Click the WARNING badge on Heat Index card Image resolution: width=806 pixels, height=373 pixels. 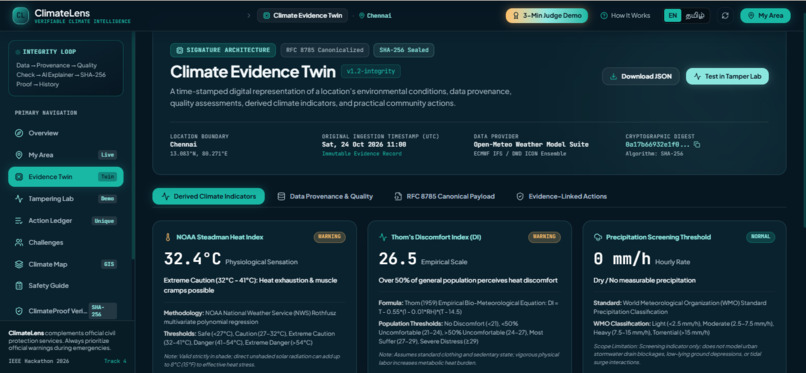(329, 237)
